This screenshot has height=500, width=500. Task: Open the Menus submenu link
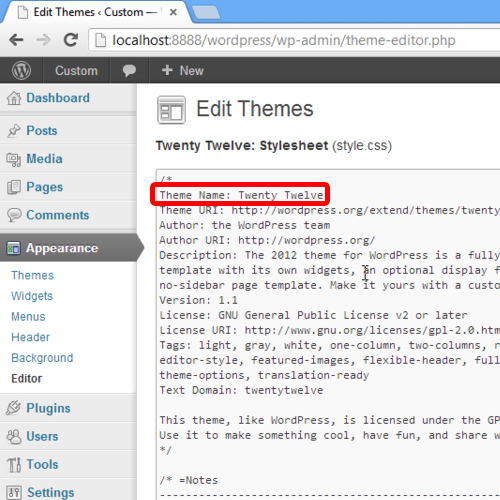[28, 317]
